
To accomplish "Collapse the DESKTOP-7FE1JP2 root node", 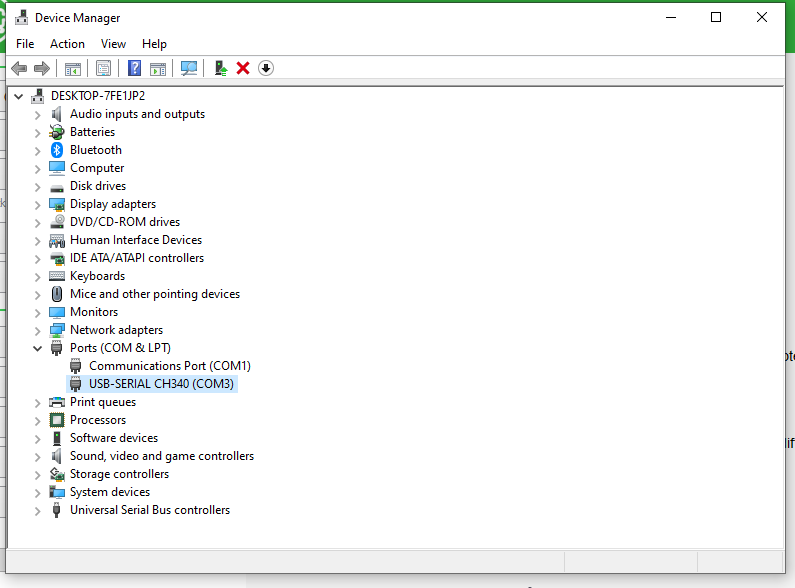I will [x=19, y=96].
